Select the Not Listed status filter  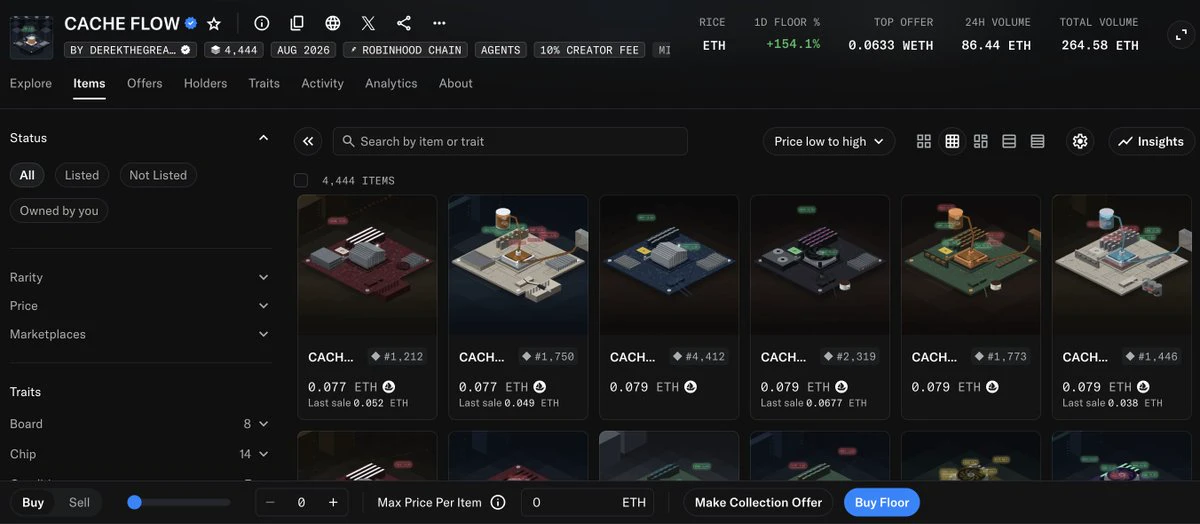(158, 175)
